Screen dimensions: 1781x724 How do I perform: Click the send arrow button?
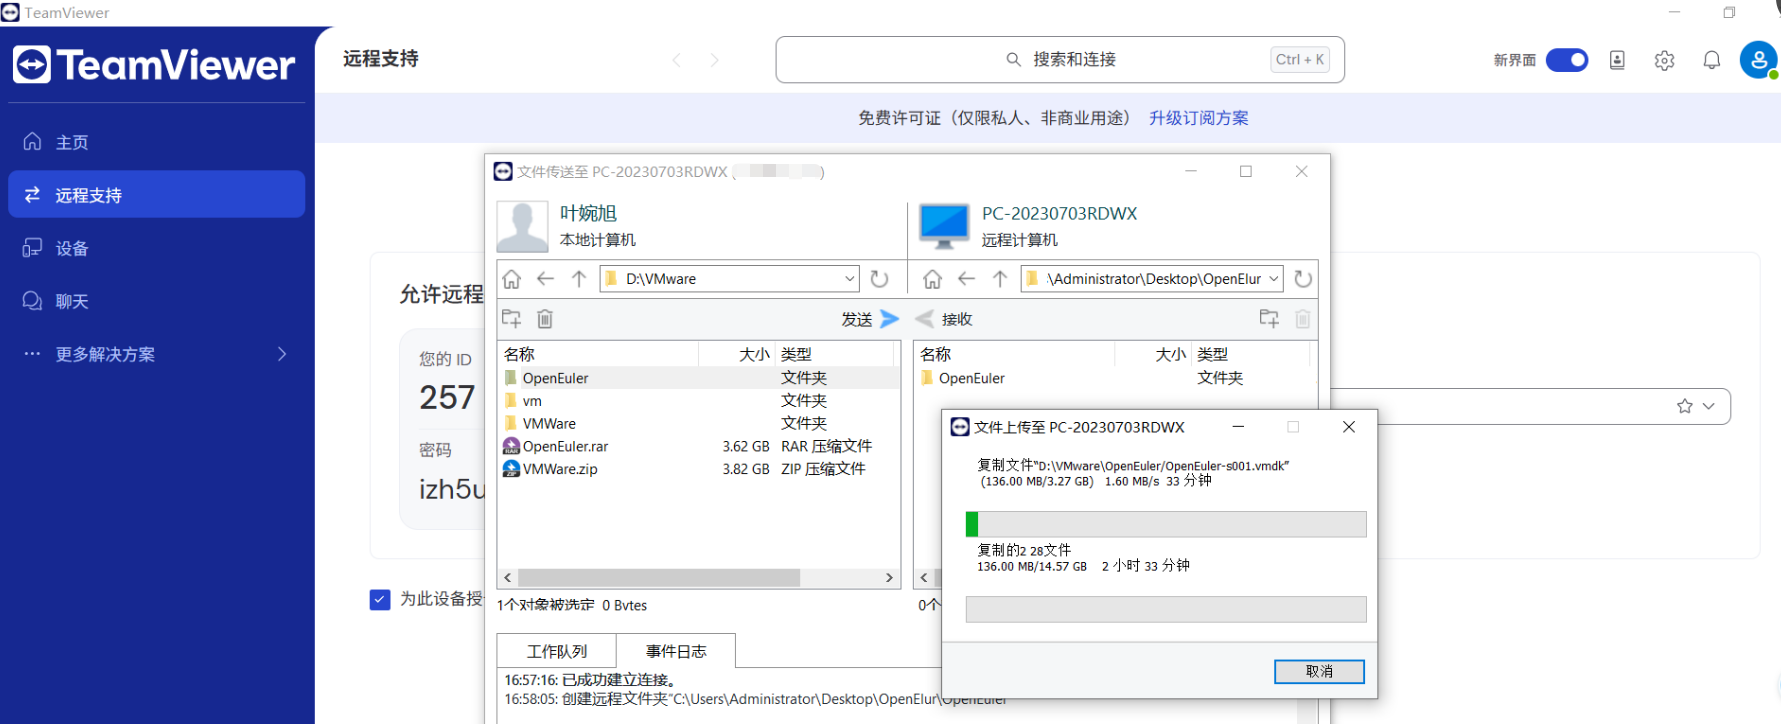[889, 319]
